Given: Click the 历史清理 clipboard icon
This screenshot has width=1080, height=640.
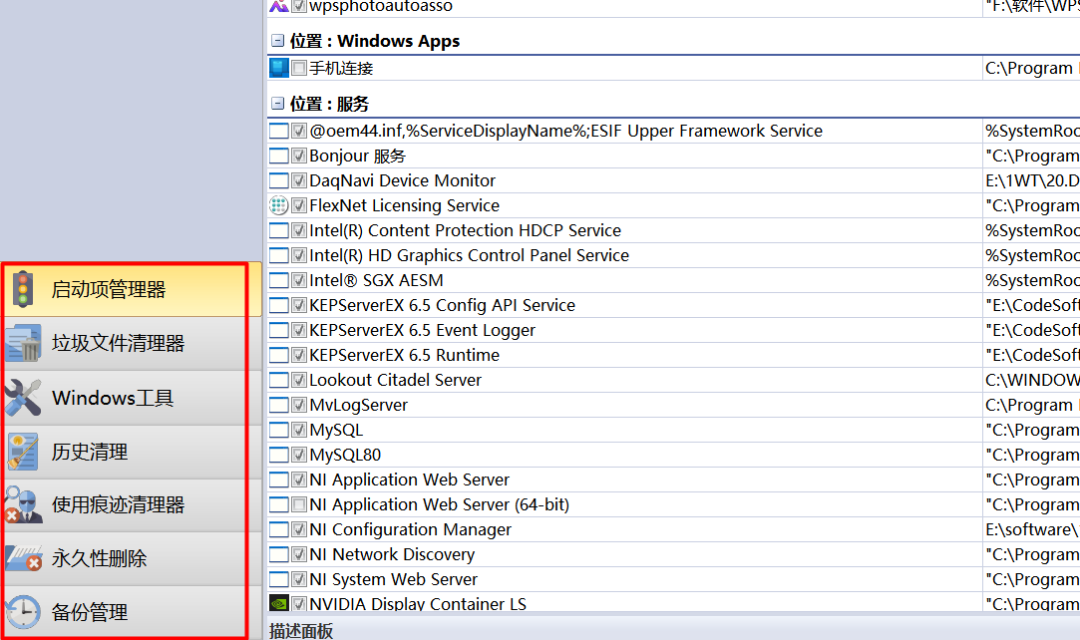Looking at the screenshot, I should coord(23,451).
